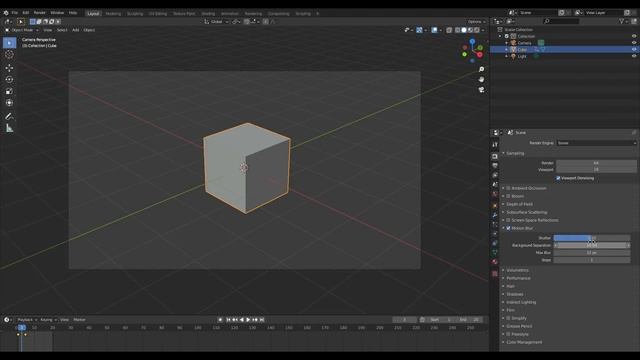The height and width of the screenshot is (360, 640).
Task: Switch to solid viewport shading icon
Action: coord(464,30)
